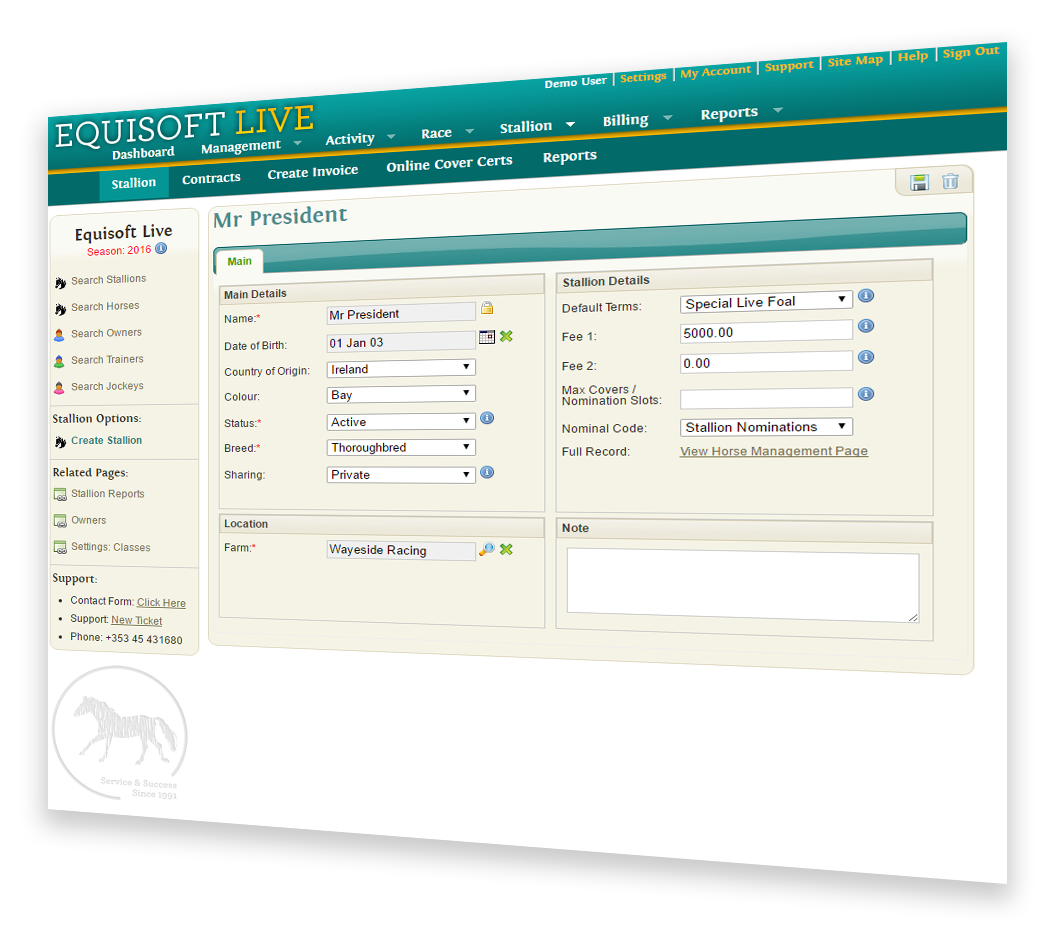Click person icon beside Search Owners
1055x926 pixels.
[x=59, y=334]
